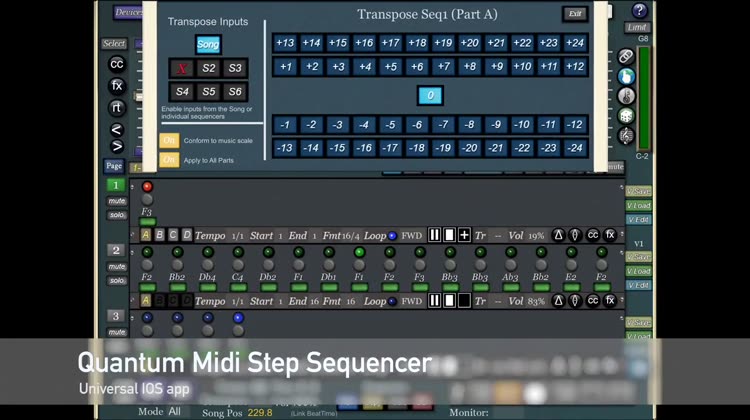Click the stop icon in sequencer 2 row
This screenshot has height=420, width=750.
point(449,300)
